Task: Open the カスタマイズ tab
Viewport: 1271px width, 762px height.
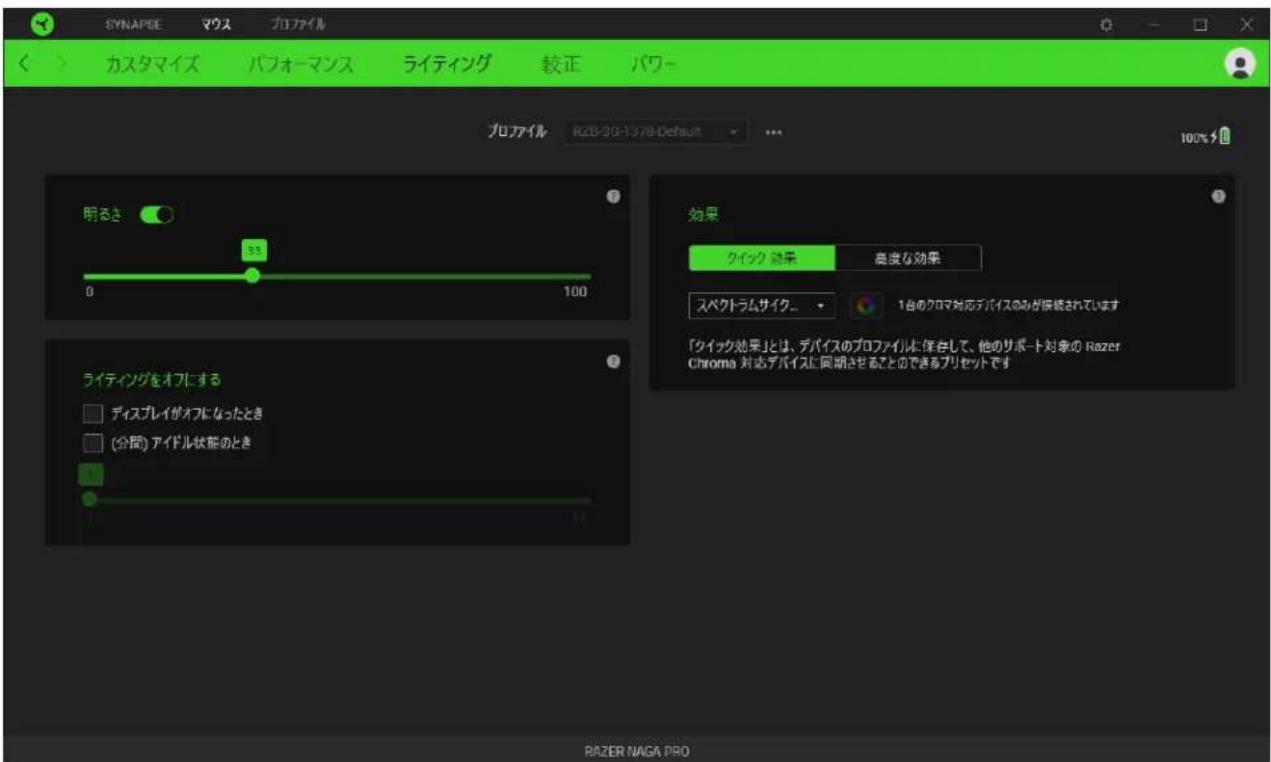Action: coord(152,65)
